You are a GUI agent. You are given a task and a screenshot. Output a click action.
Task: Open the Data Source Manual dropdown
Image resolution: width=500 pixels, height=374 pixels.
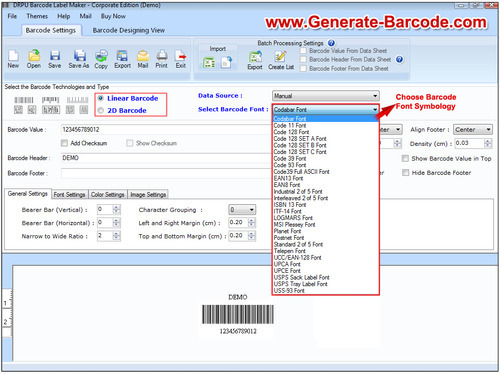point(326,96)
